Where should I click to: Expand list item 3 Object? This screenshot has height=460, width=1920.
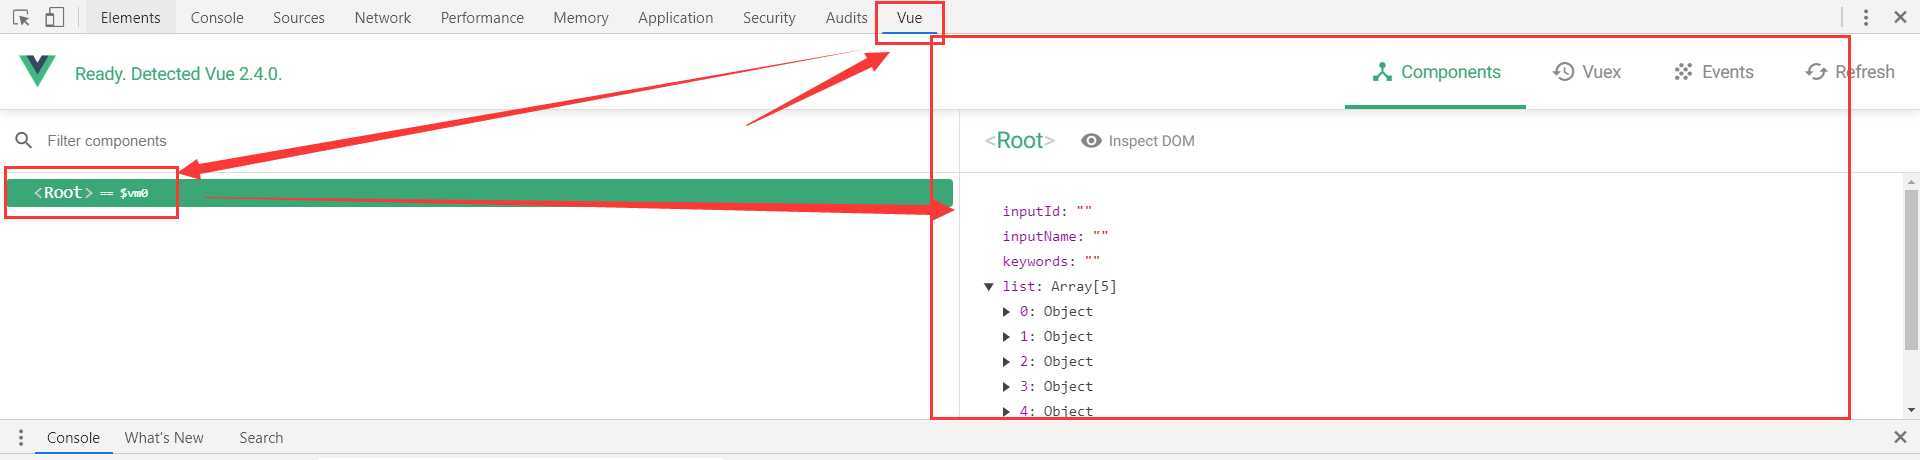pyautogui.click(x=1006, y=387)
